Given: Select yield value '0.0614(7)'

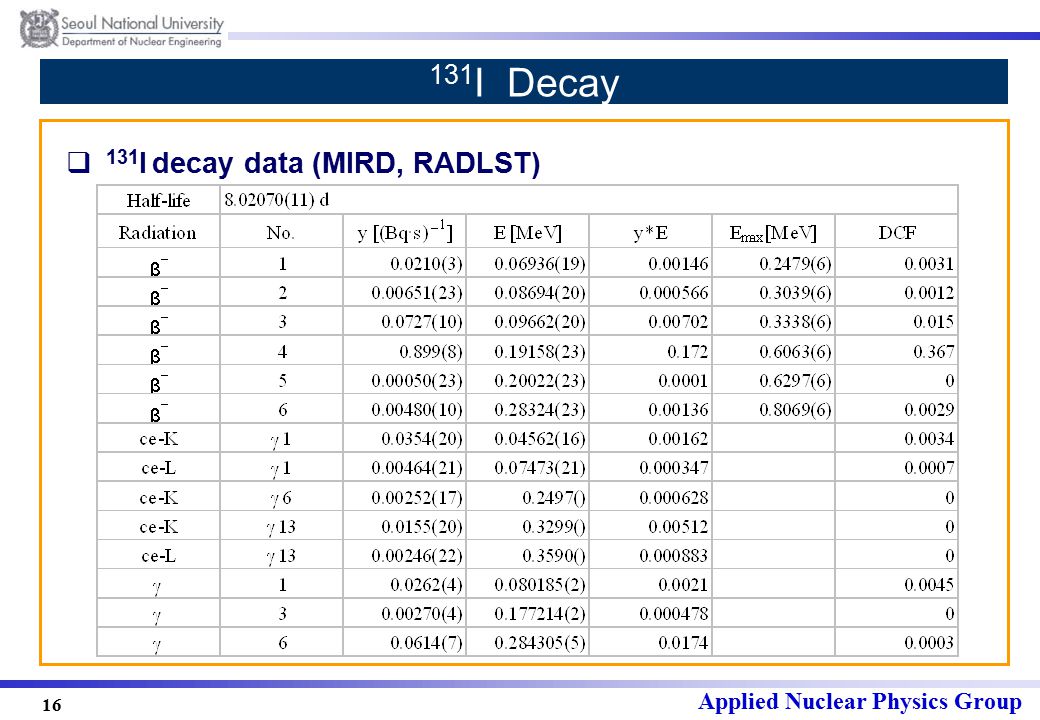Looking at the screenshot, I should (x=426, y=642).
